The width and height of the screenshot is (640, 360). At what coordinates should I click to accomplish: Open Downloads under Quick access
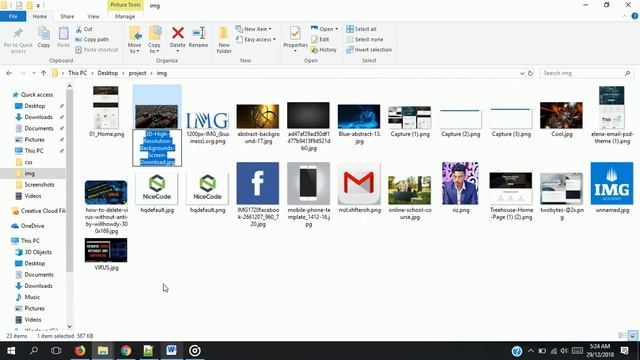point(38,117)
